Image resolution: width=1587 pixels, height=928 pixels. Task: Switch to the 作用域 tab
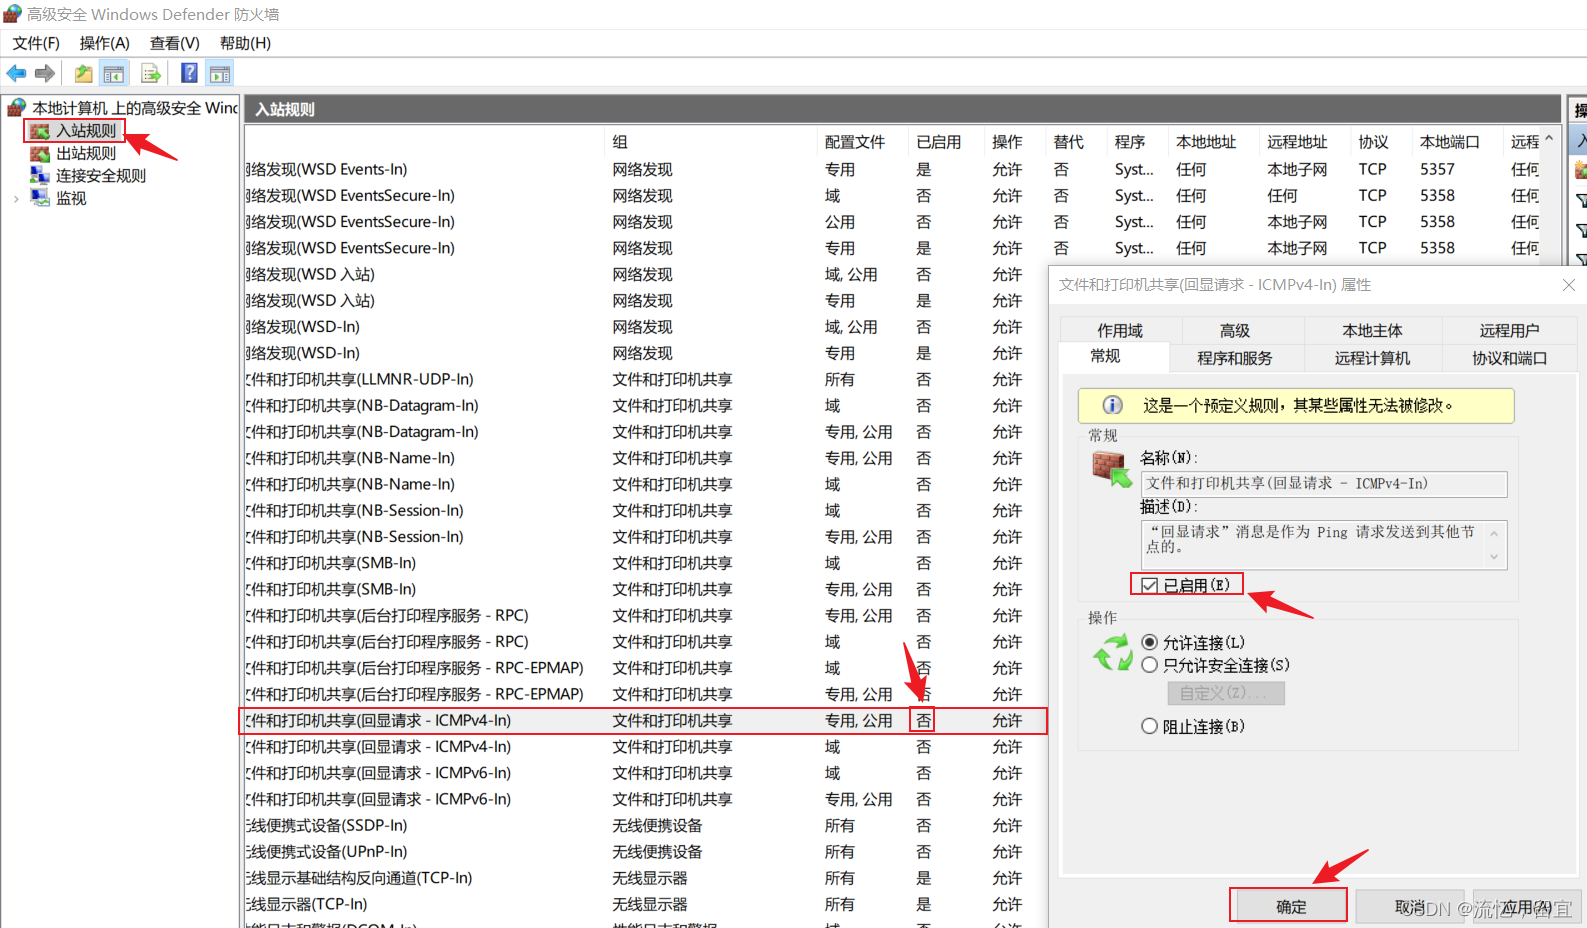tap(1120, 330)
